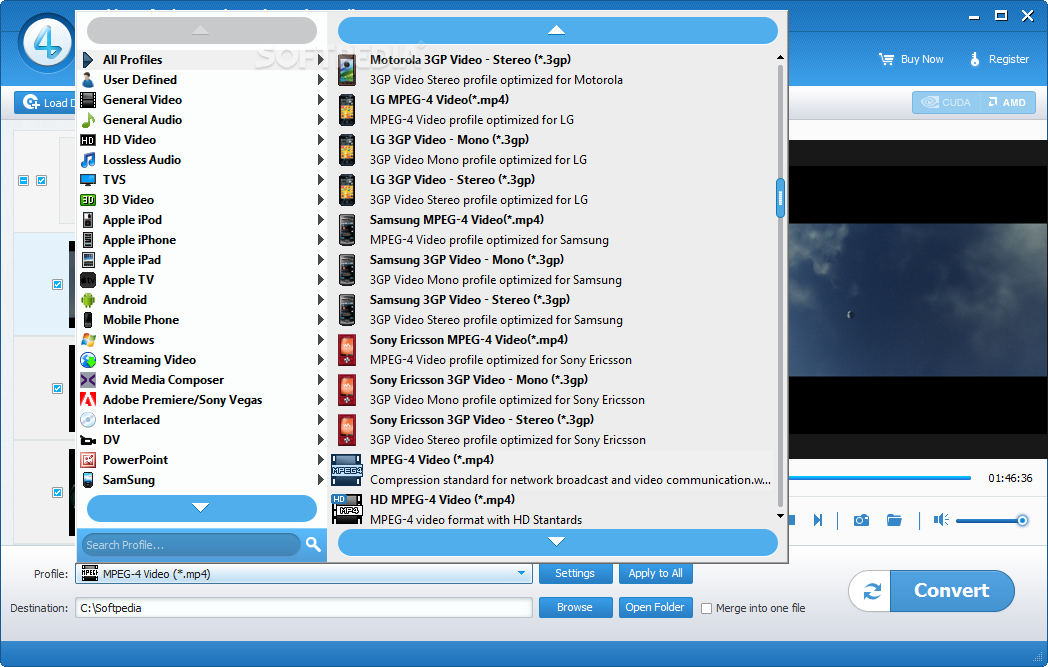Toggle the second file row checkbox
This screenshot has width=1048, height=667.
57,284
